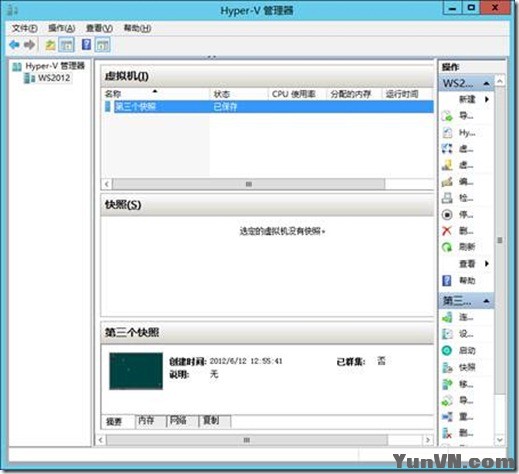Click the 虚拟机(I) section header

[267, 76]
